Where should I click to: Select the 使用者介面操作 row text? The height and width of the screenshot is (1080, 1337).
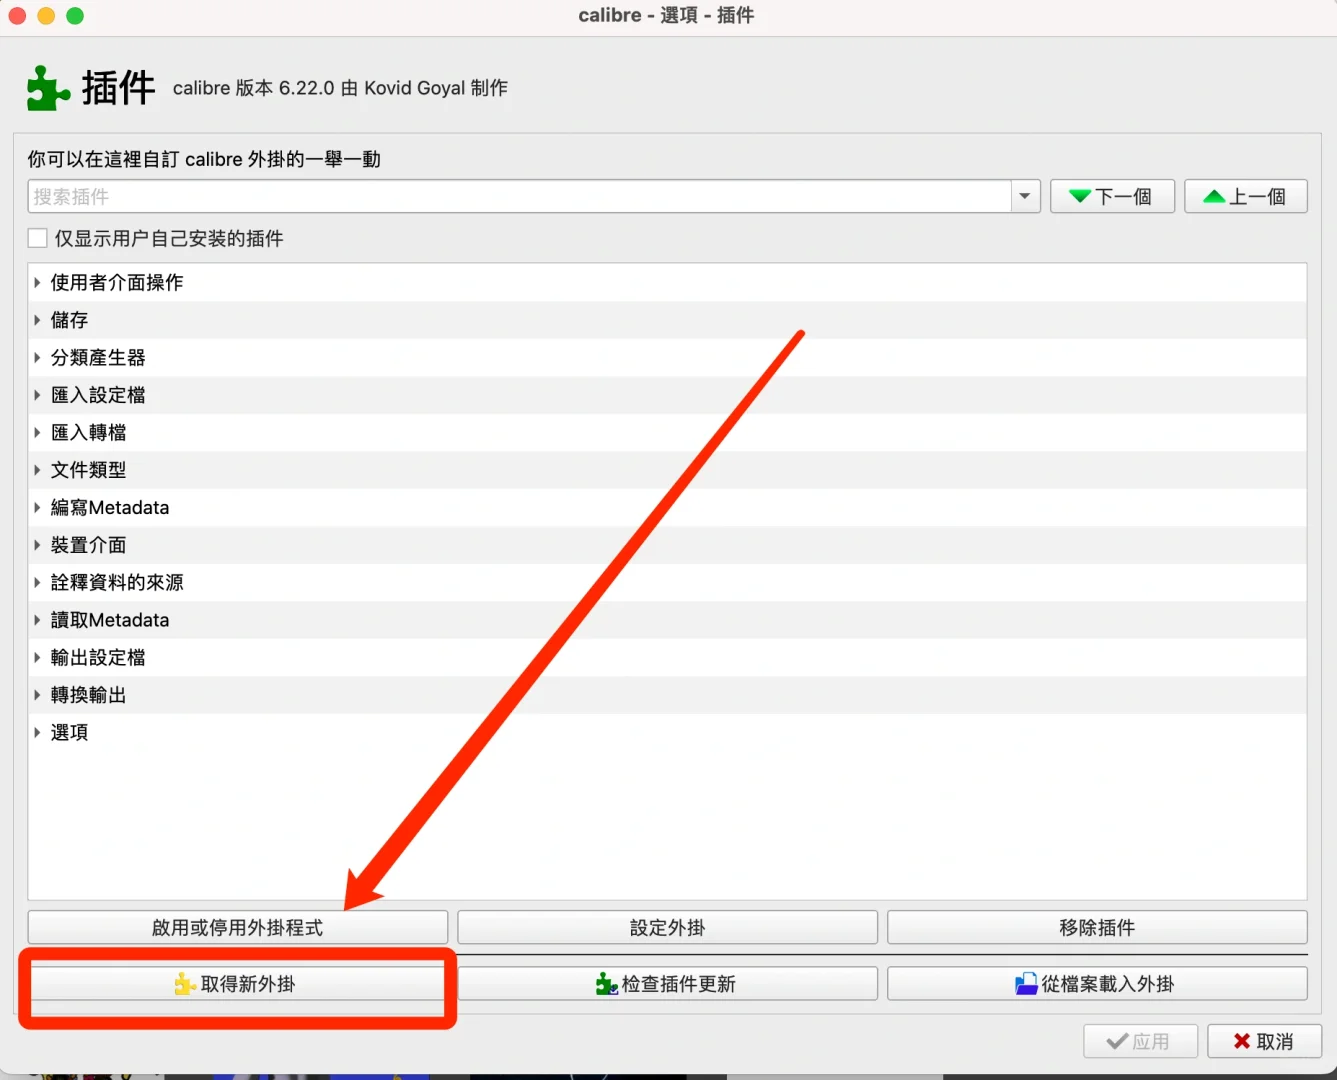click(x=117, y=282)
